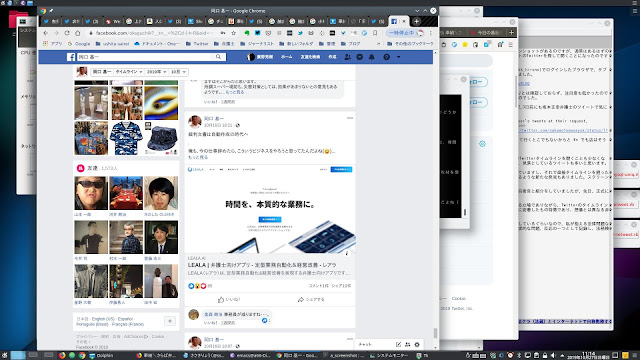Click the Facebook search magnifier icon
The image size is (640, 360).
(x=218, y=57)
